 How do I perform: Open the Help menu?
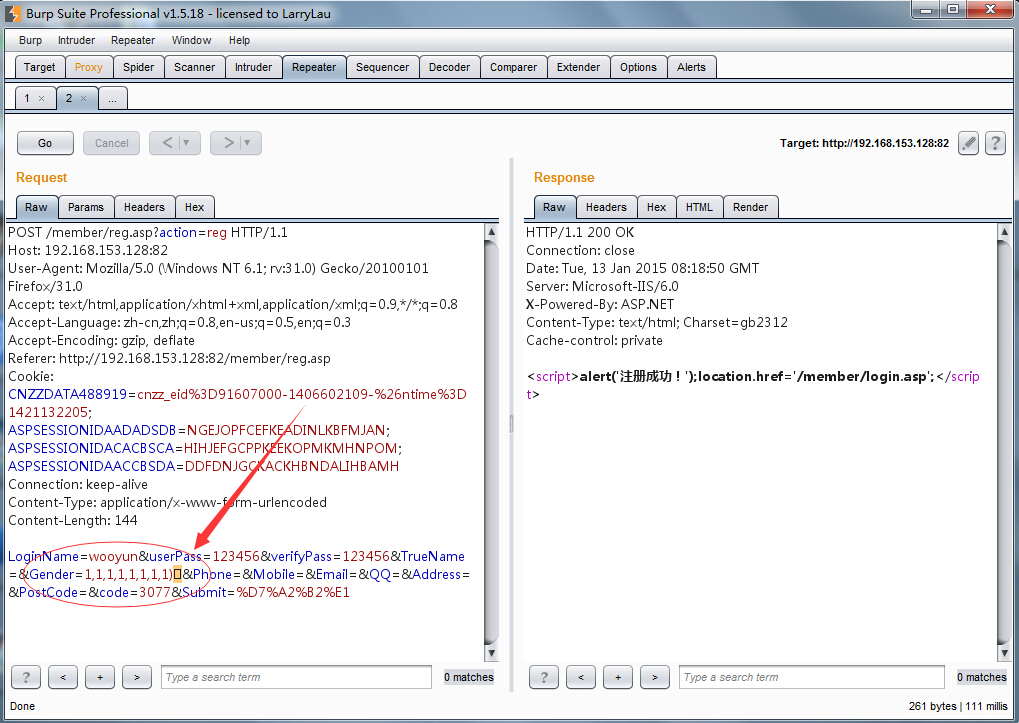click(x=239, y=40)
